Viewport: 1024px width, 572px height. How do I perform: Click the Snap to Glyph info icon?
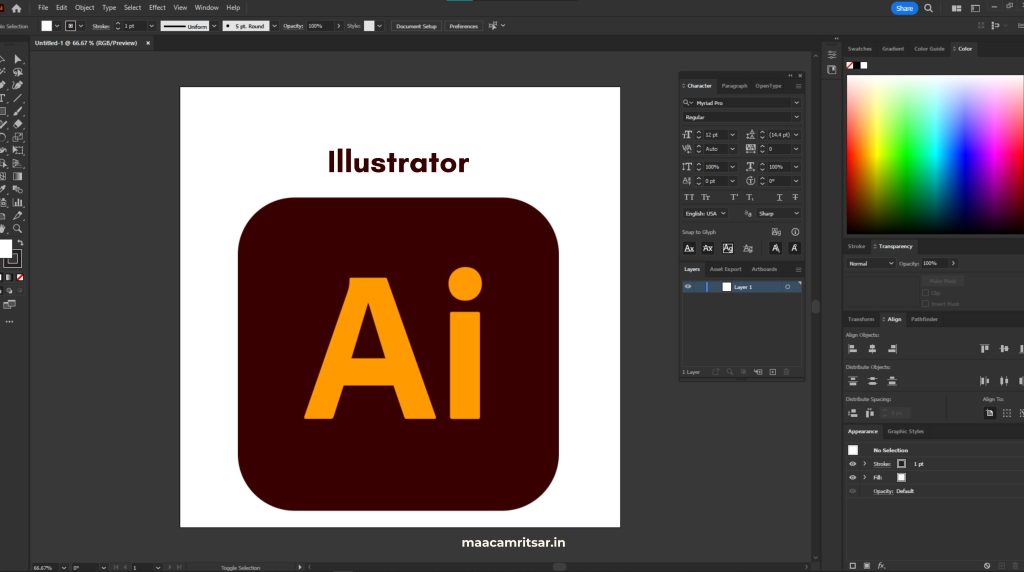coord(795,232)
